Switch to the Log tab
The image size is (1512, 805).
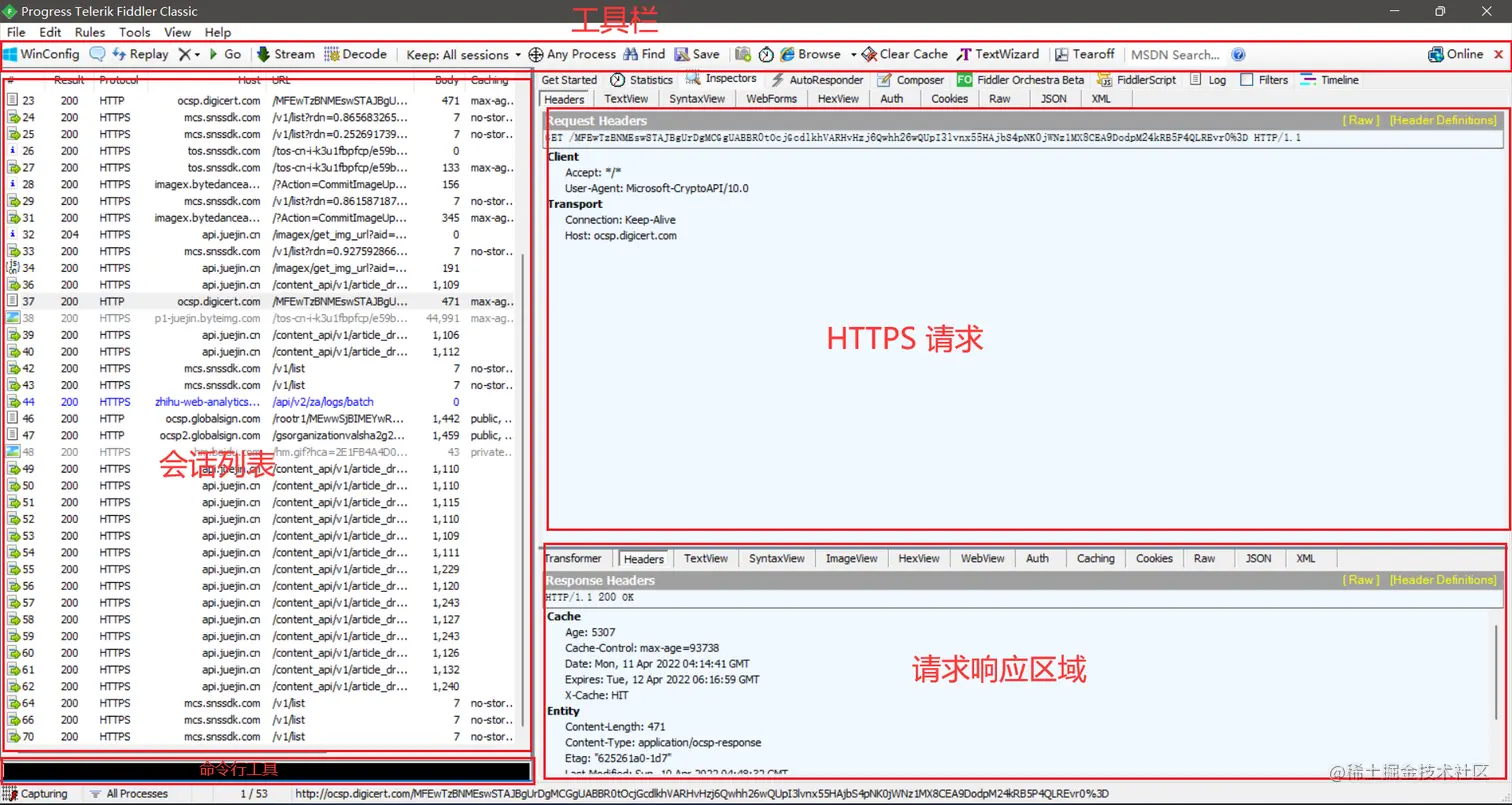point(1207,80)
